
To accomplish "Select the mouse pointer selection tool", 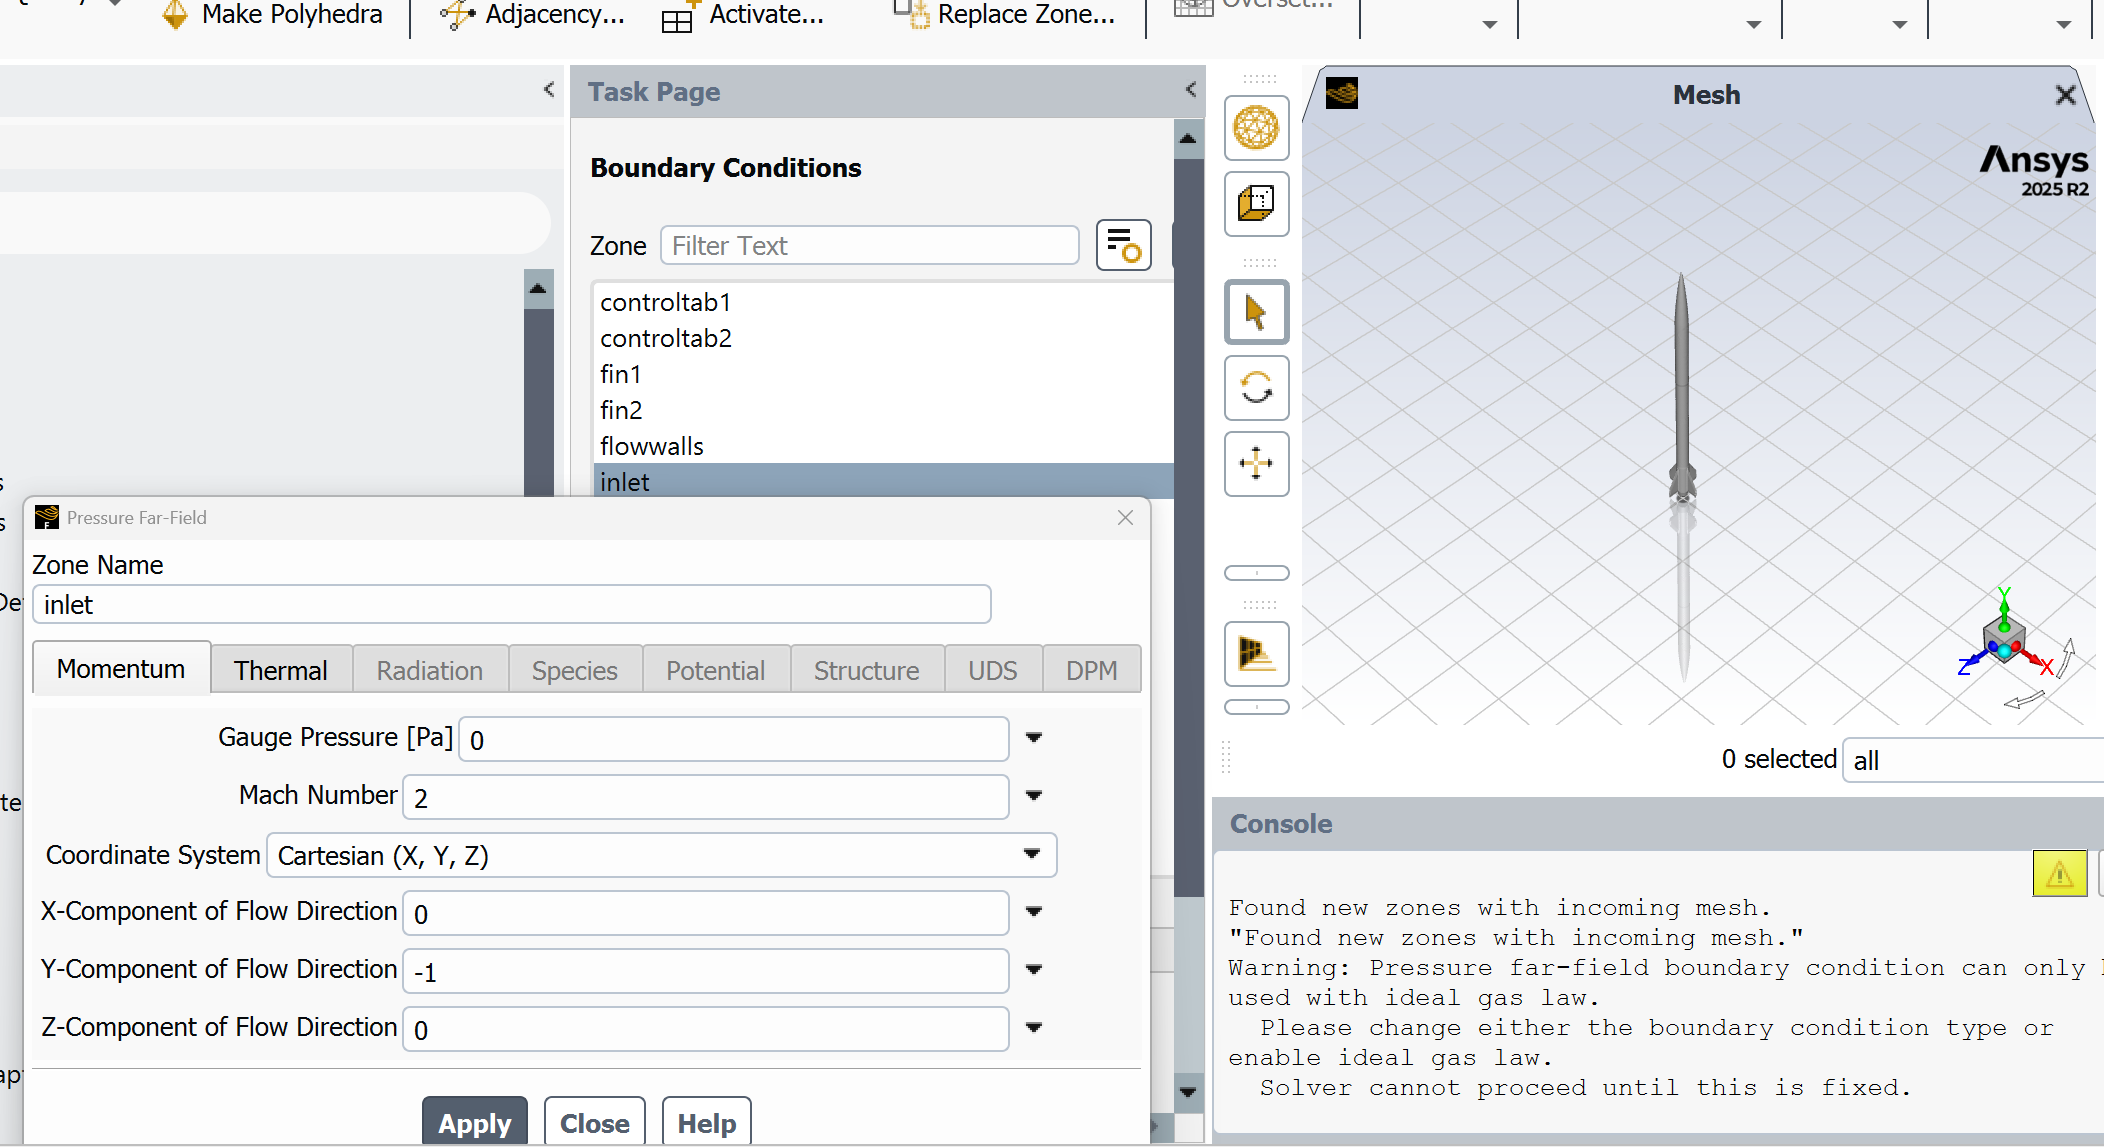I will coord(1256,312).
